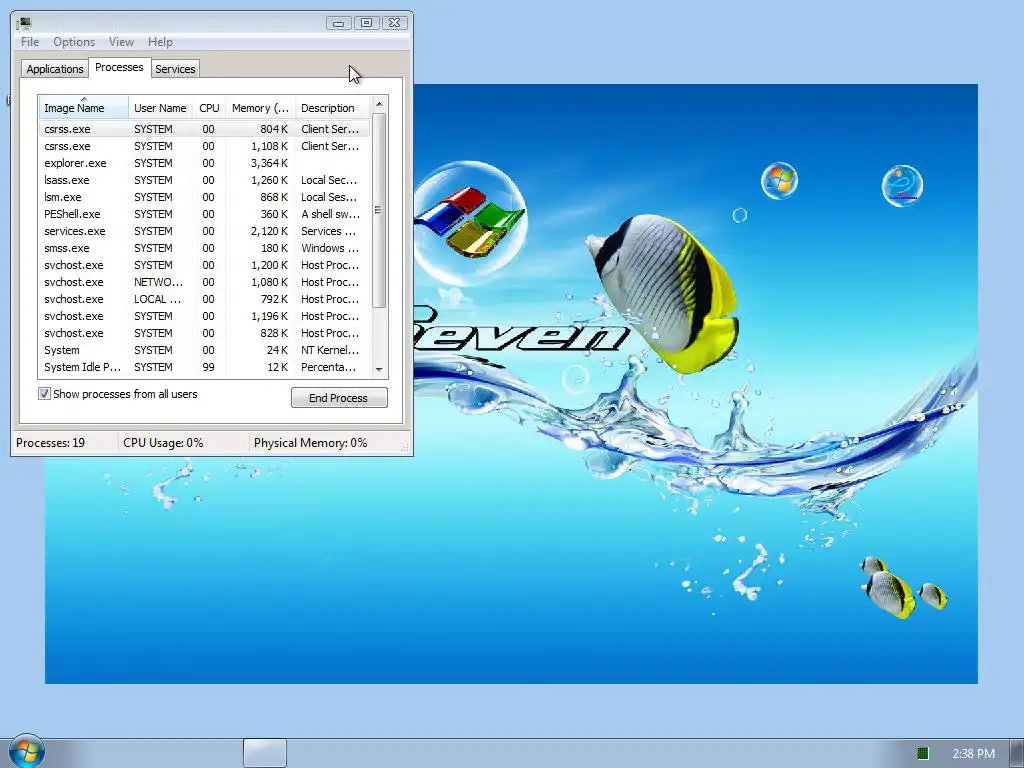1024x768 pixels.
Task: Select csrss.exe row using 1,108 K
Action: coord(204,146)
